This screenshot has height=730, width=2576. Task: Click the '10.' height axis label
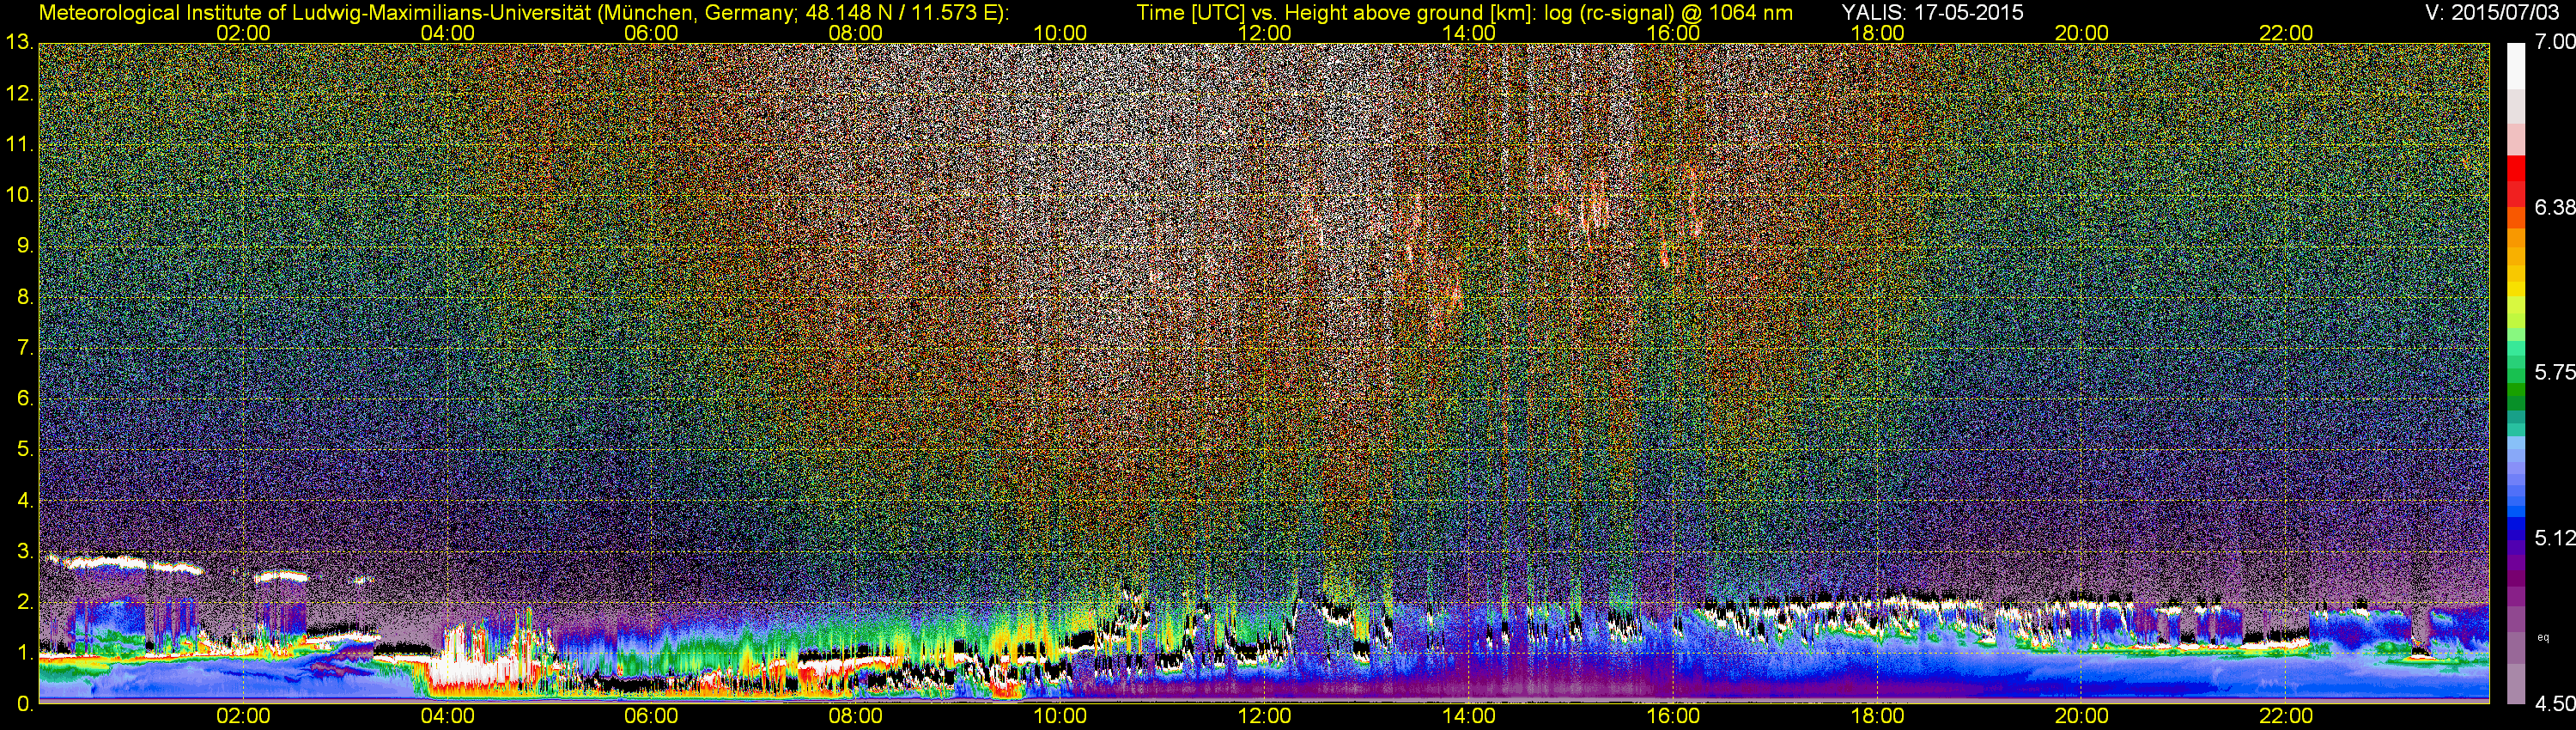(x=20, y=195)
